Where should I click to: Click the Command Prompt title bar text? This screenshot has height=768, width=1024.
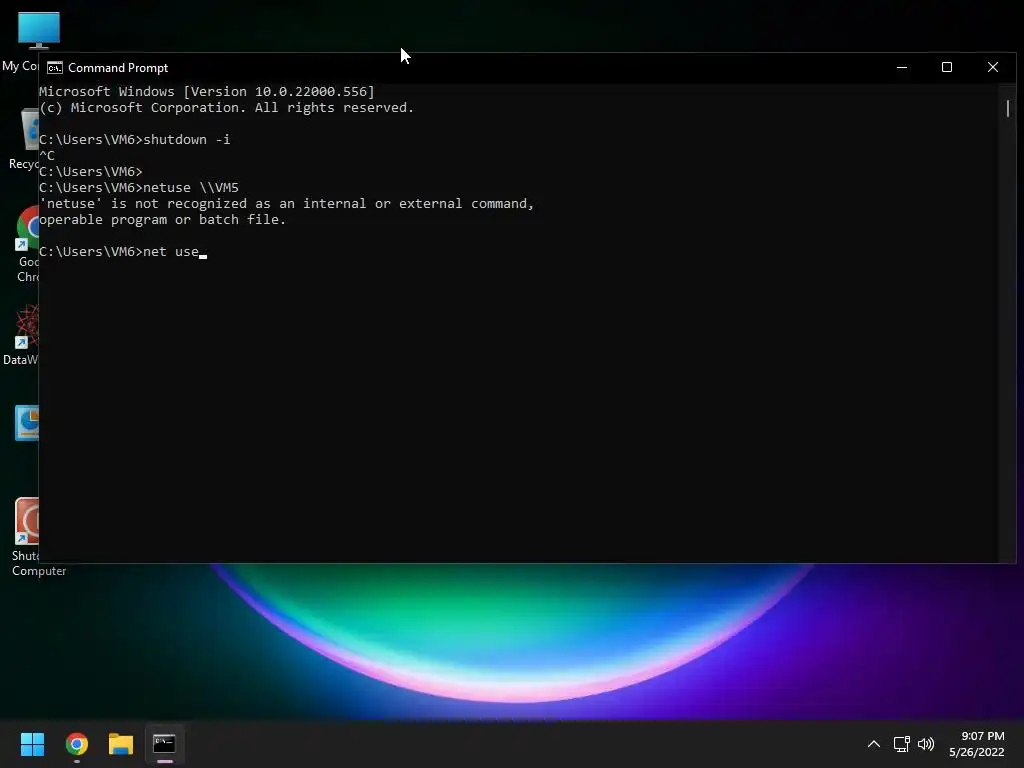pyautogui.click(x=118, y=68)
